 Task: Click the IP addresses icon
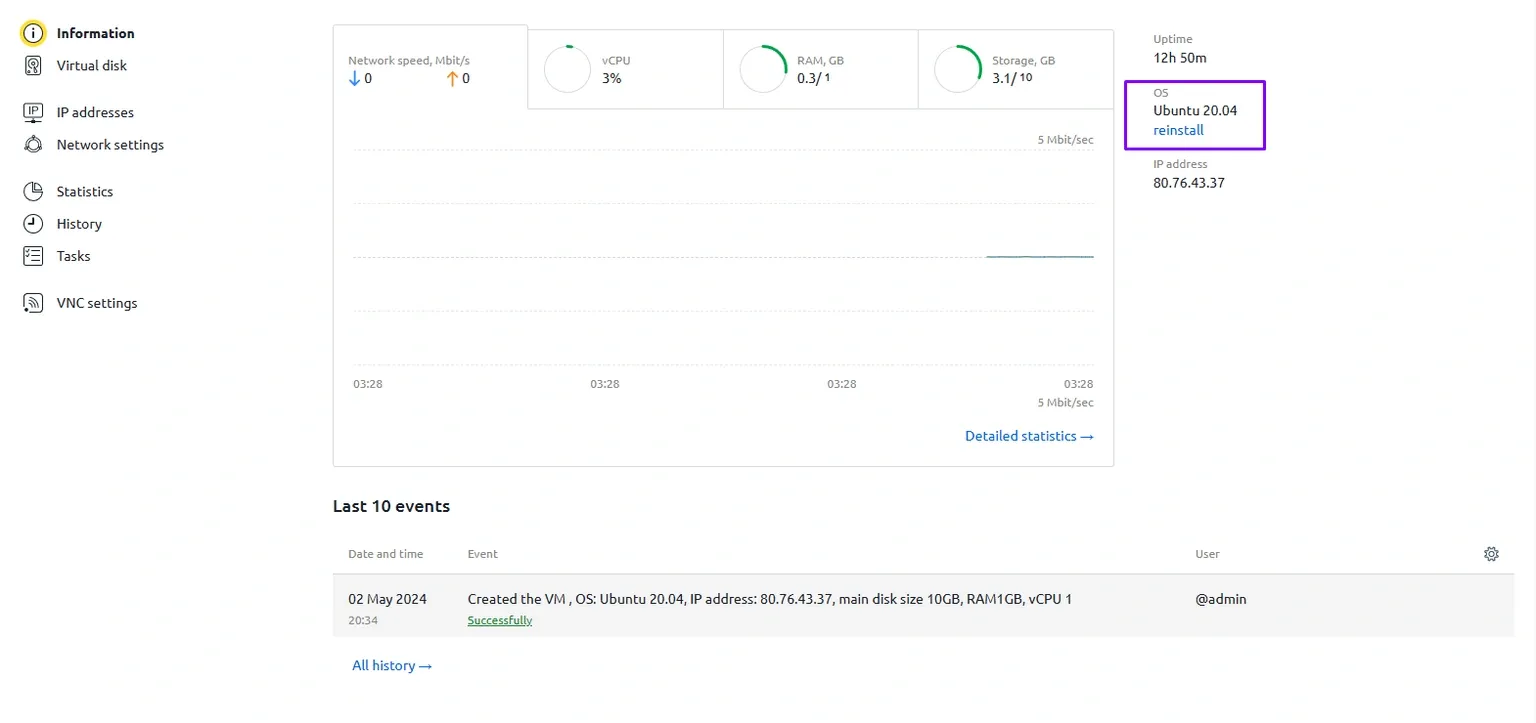pos(33,112)
